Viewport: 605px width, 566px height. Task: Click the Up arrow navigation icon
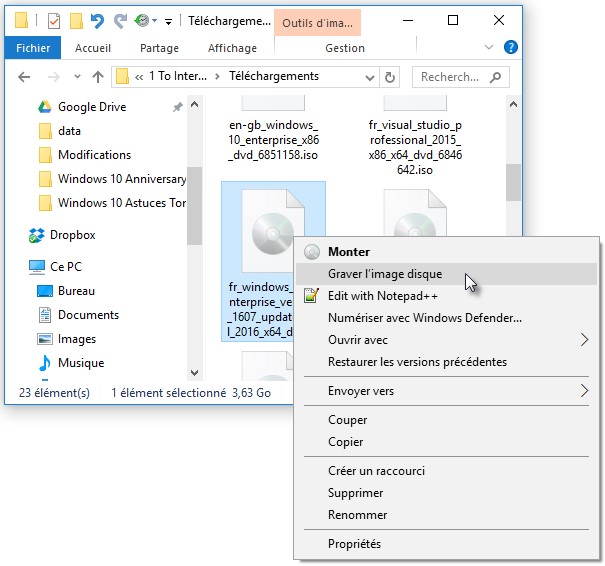click(x=98, y=77)
